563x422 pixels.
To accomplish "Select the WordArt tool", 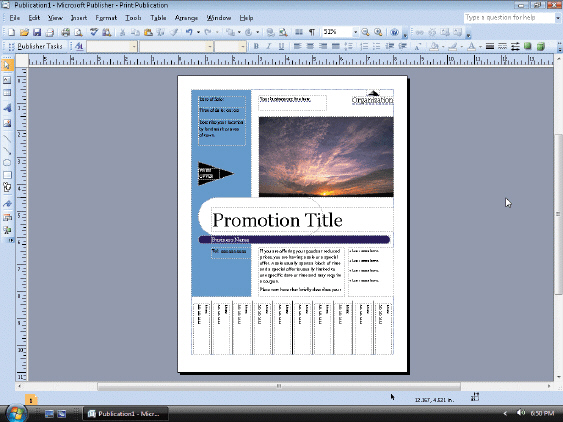I will tap(7, 108).
